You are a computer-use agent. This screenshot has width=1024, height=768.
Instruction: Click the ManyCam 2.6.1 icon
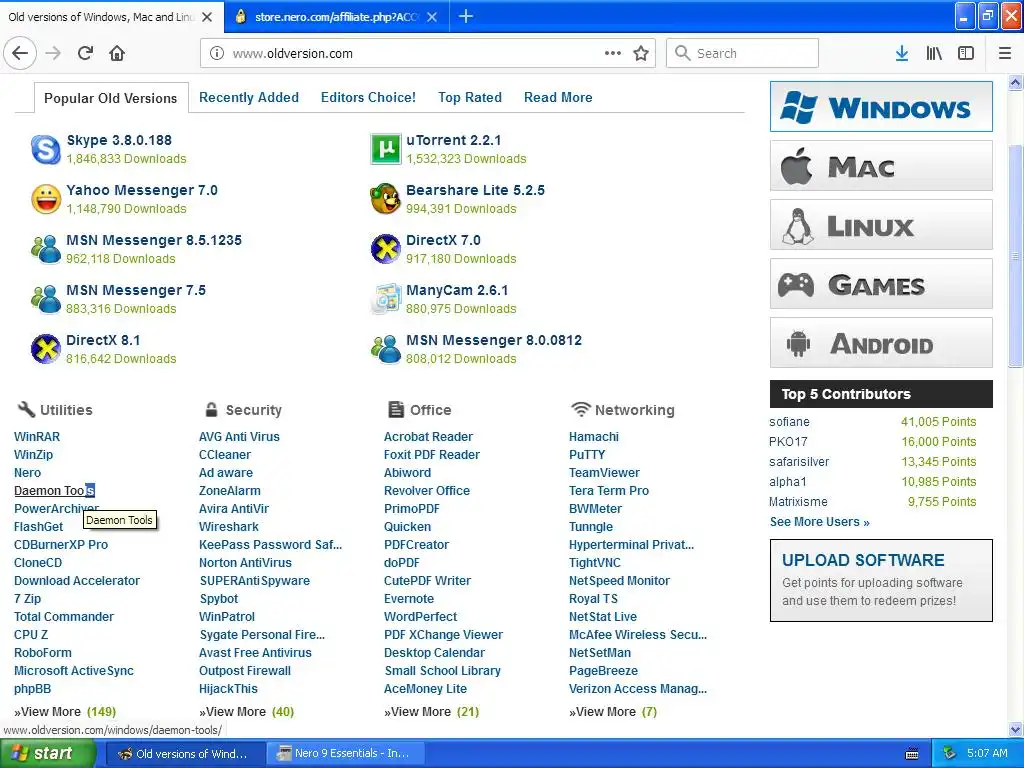click(x=385, y=299)
